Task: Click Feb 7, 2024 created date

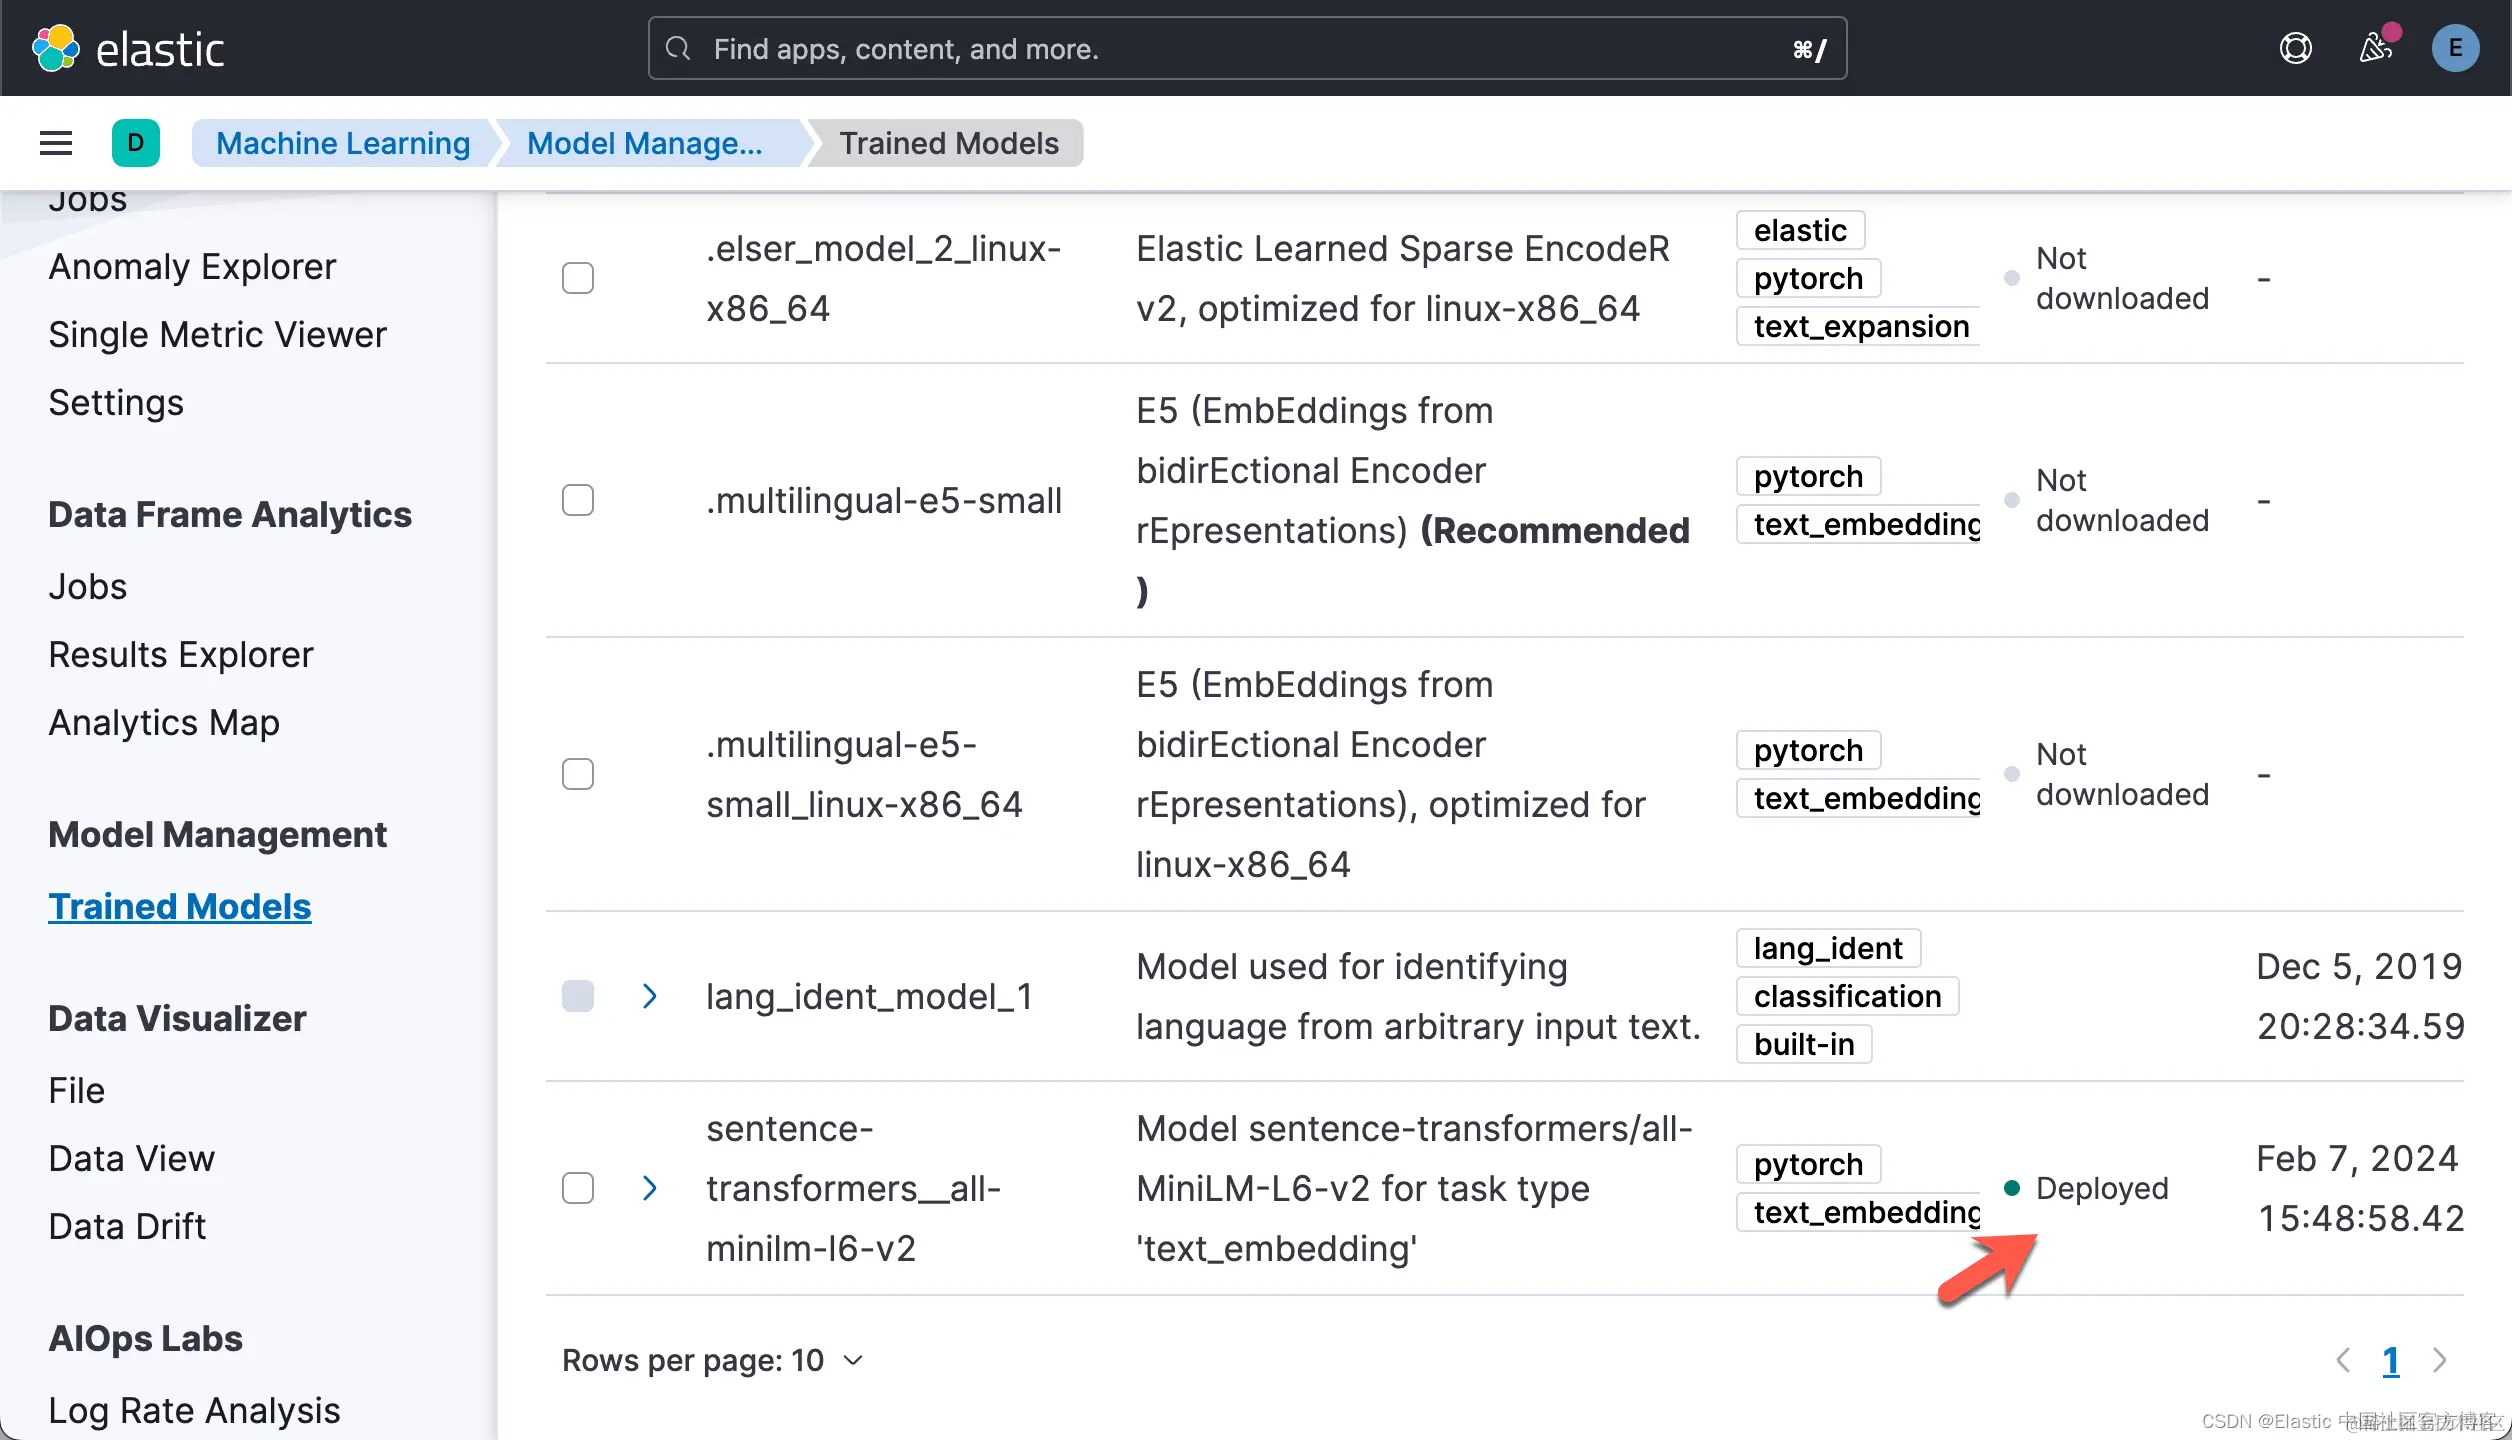Action: (x=2359, y=1188)
